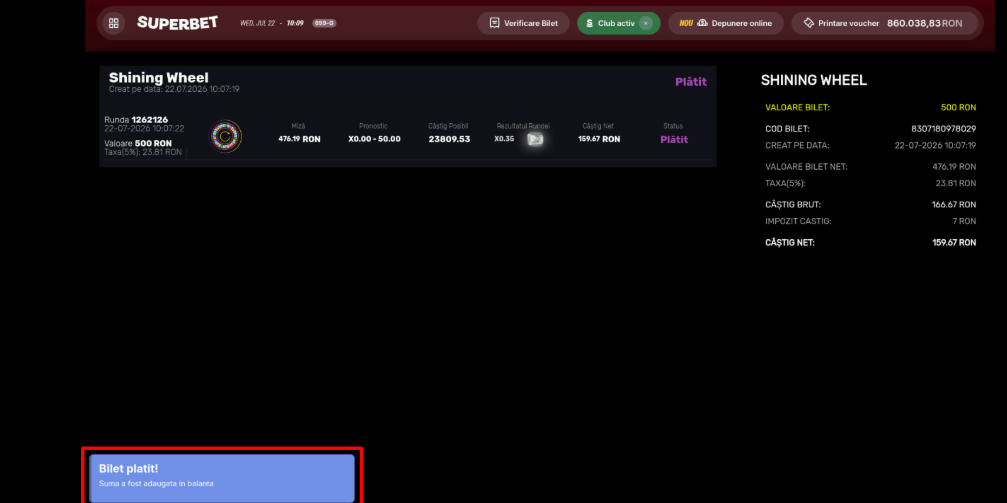Image resolution: width=1007 pixels, height=503 pixels.
Task: Click the deposit icon beside Depunere online
Action: [x=702, y=23]
